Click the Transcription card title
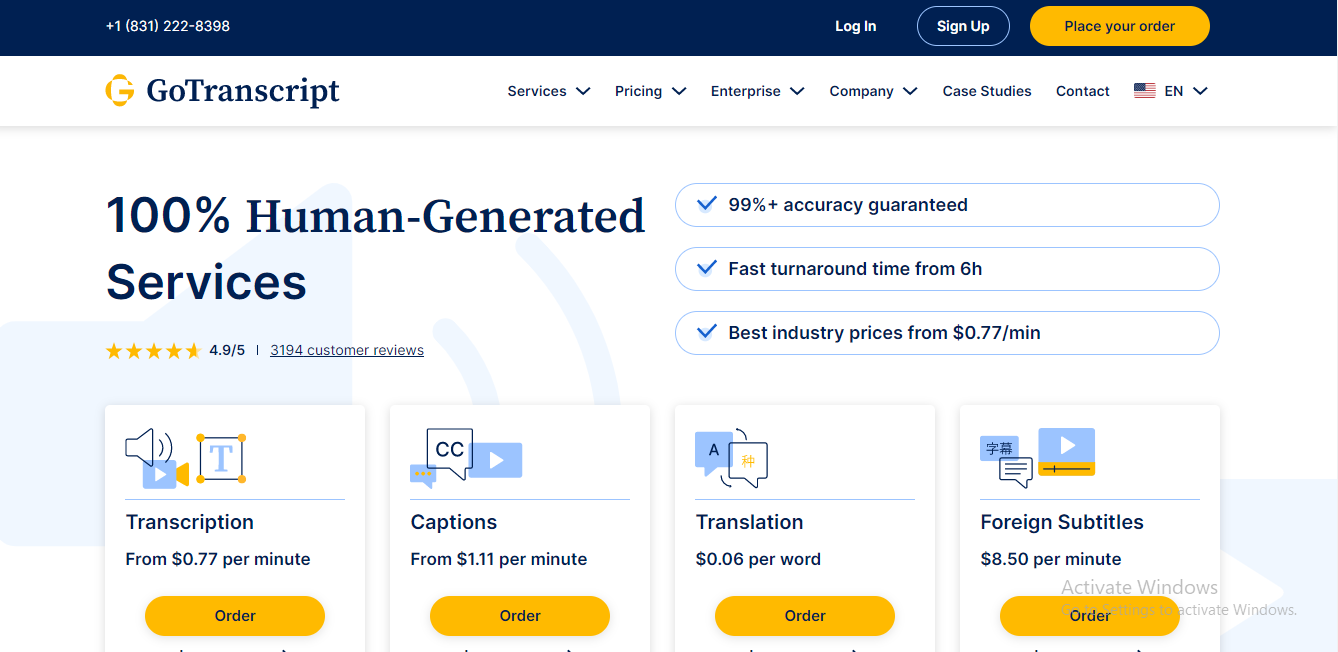Screen dimensions: 1338x652 [x=190, y=522]
